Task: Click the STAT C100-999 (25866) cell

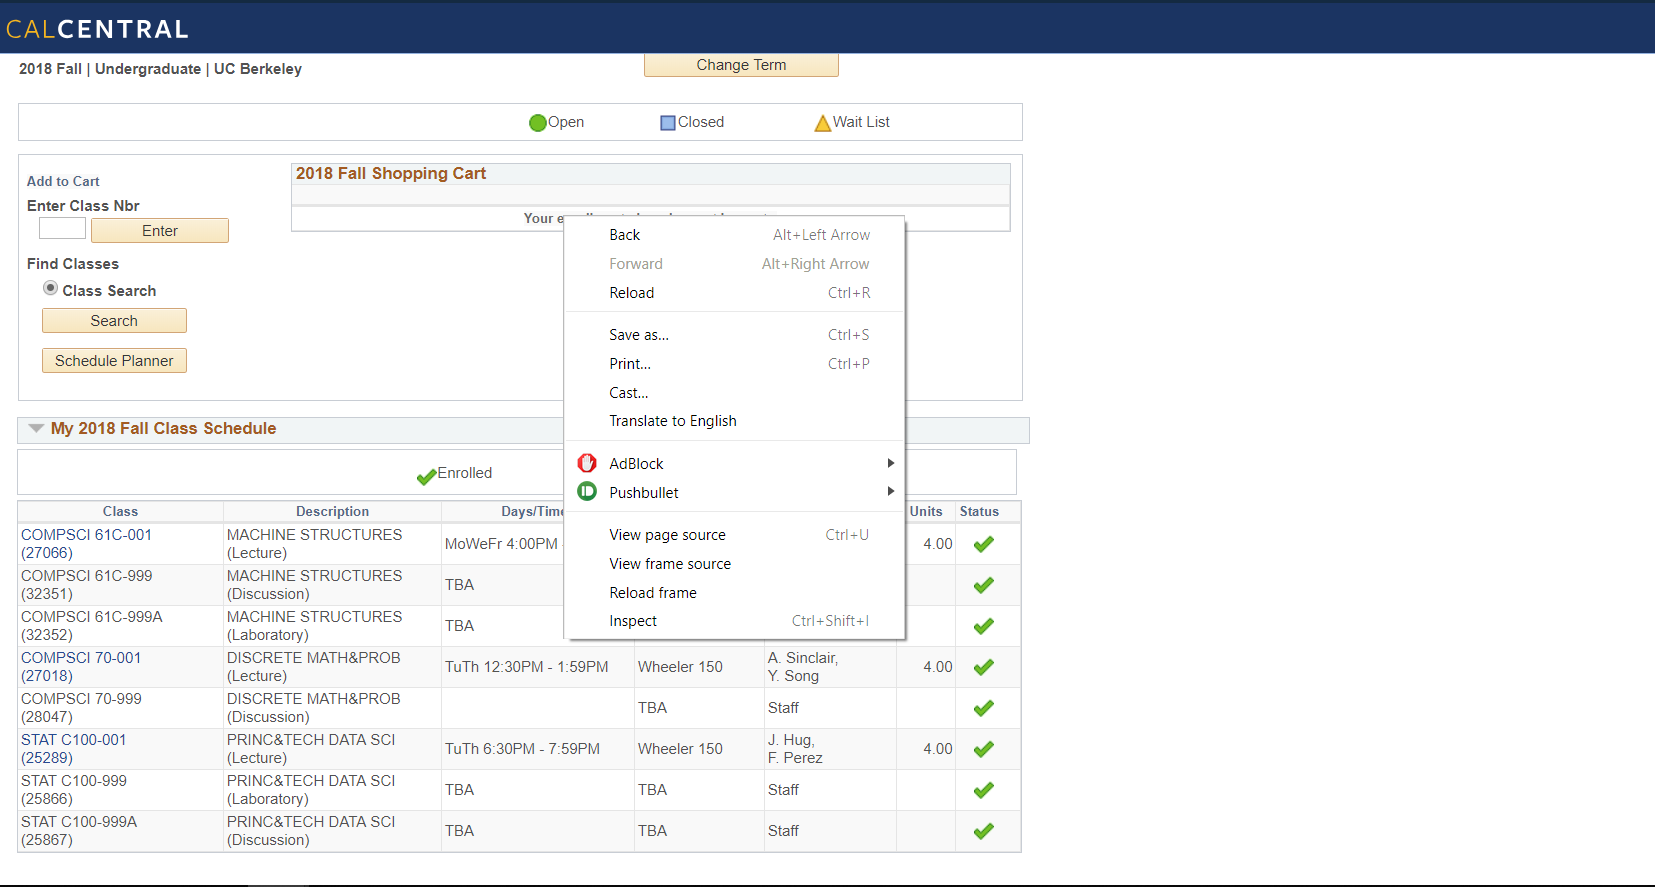Action: [x=120, y=790]
